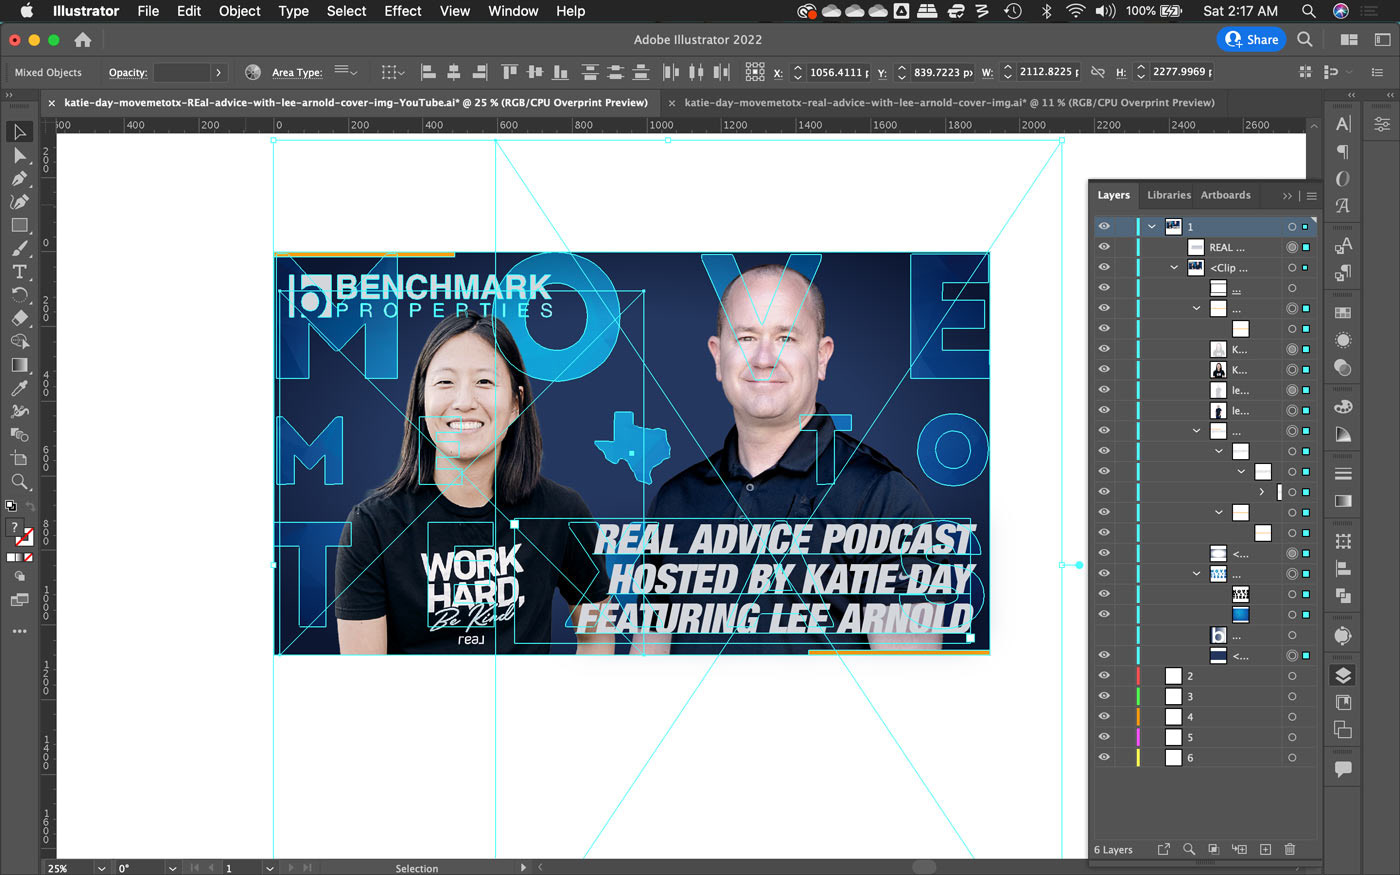The height and width of the screenshot is (875, 1400).
Task: Open rotation angle 0° dropdown
Action: [x=173, y=868]
